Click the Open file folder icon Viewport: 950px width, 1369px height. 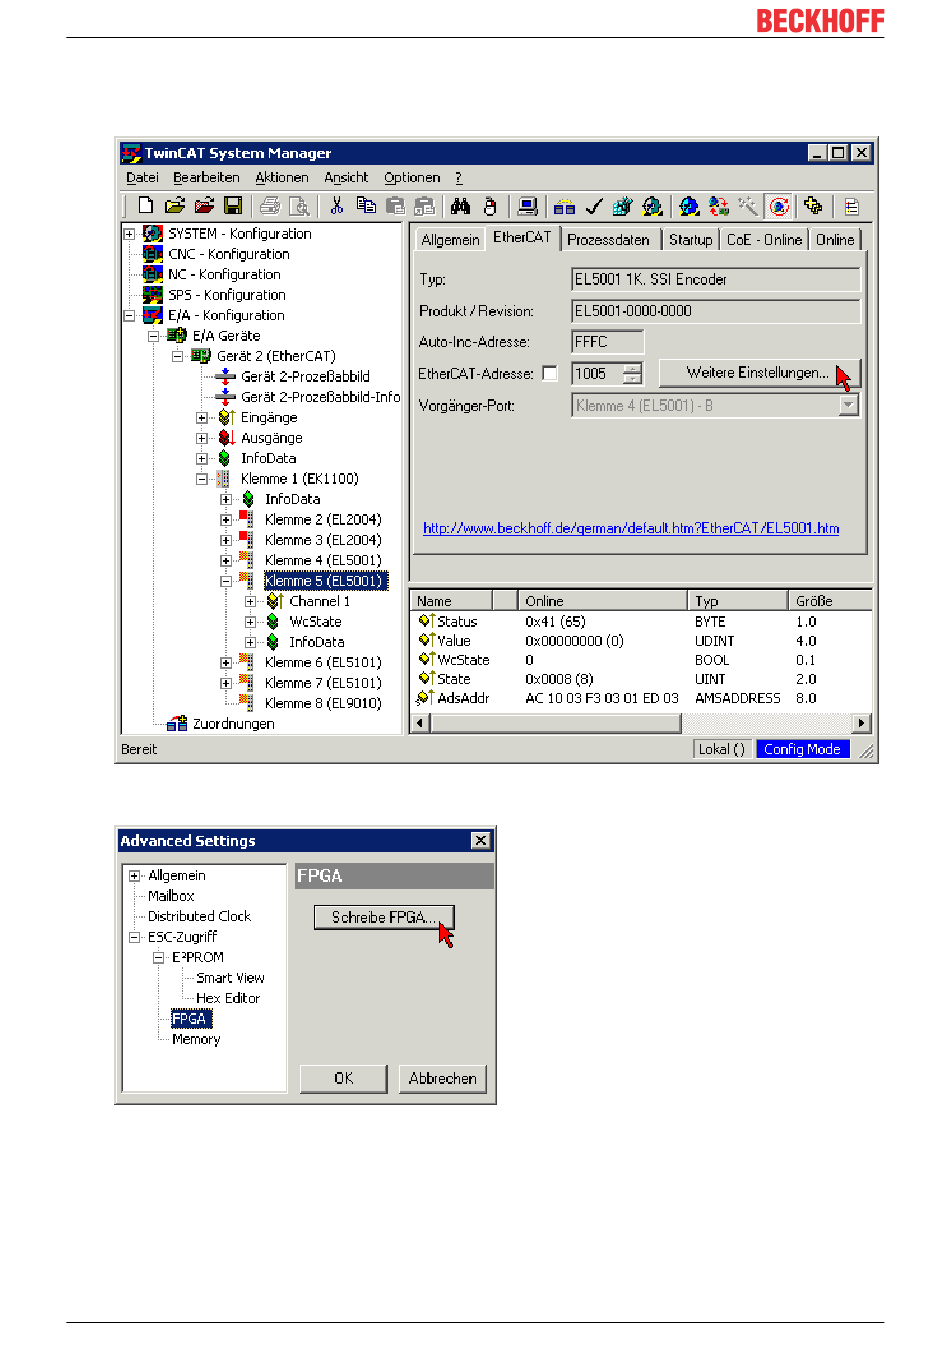coord(175,206)
